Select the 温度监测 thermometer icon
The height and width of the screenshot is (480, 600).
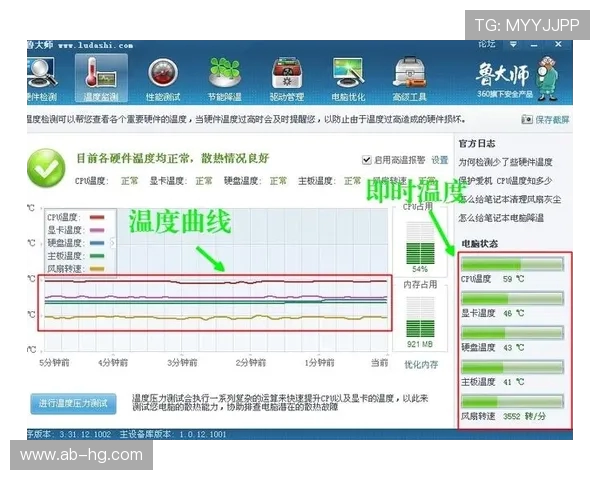click(x=99, y=76)
